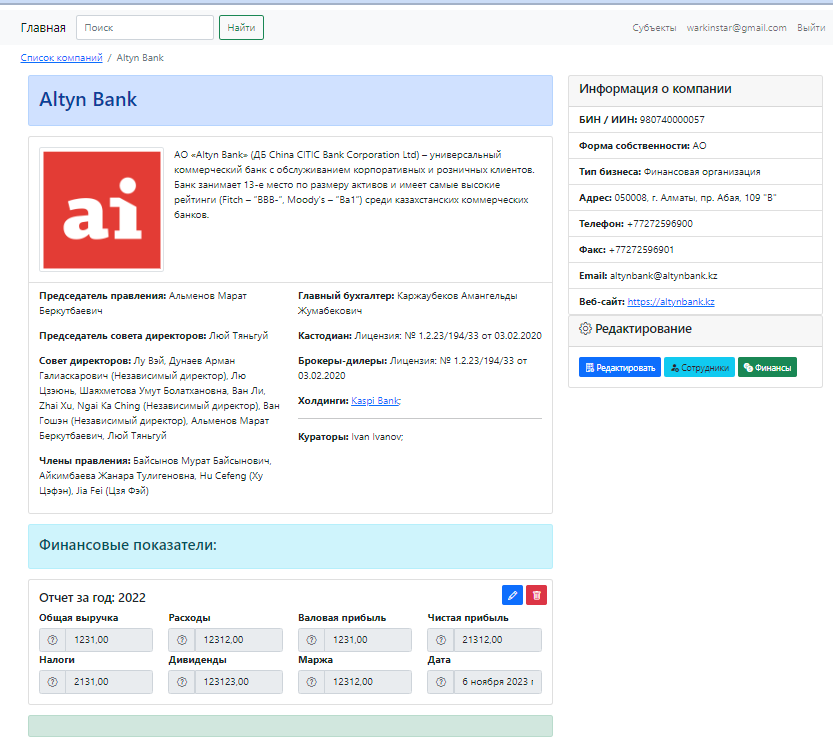
Task: Select the Телефон number +77272596900
Action: [660, 224]
